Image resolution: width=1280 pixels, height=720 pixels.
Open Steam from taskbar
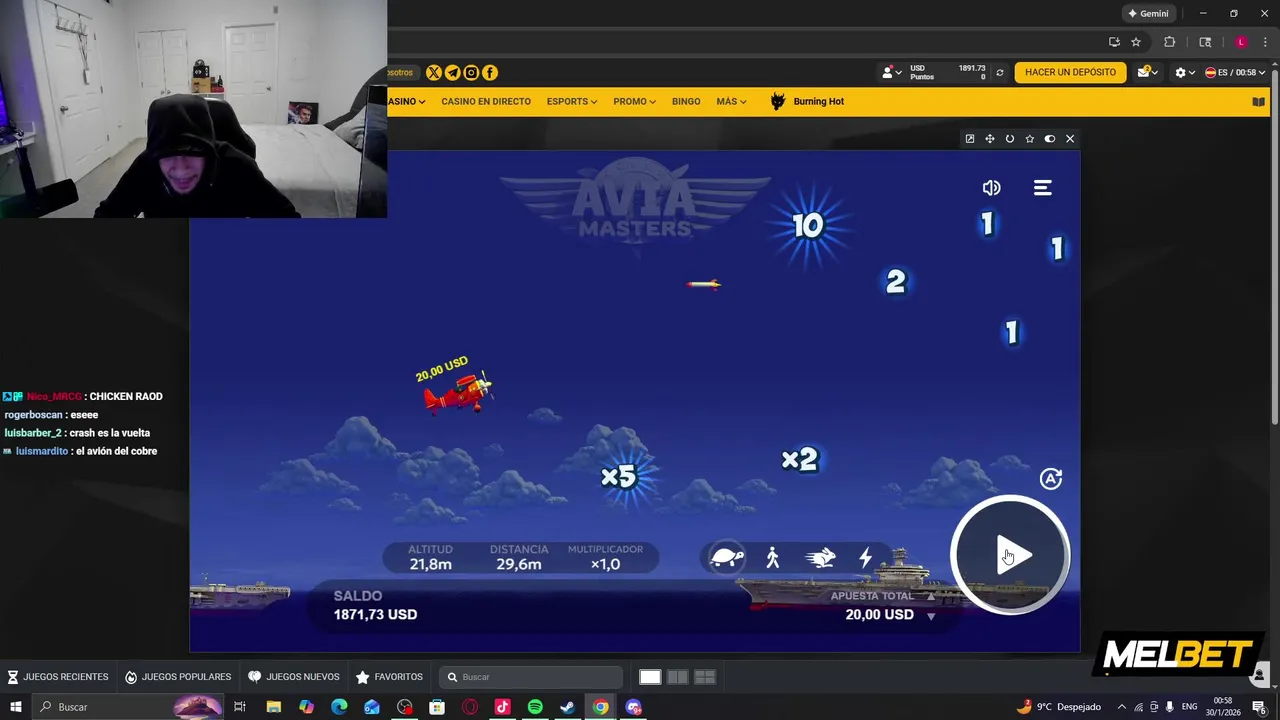tap(567, 707)
